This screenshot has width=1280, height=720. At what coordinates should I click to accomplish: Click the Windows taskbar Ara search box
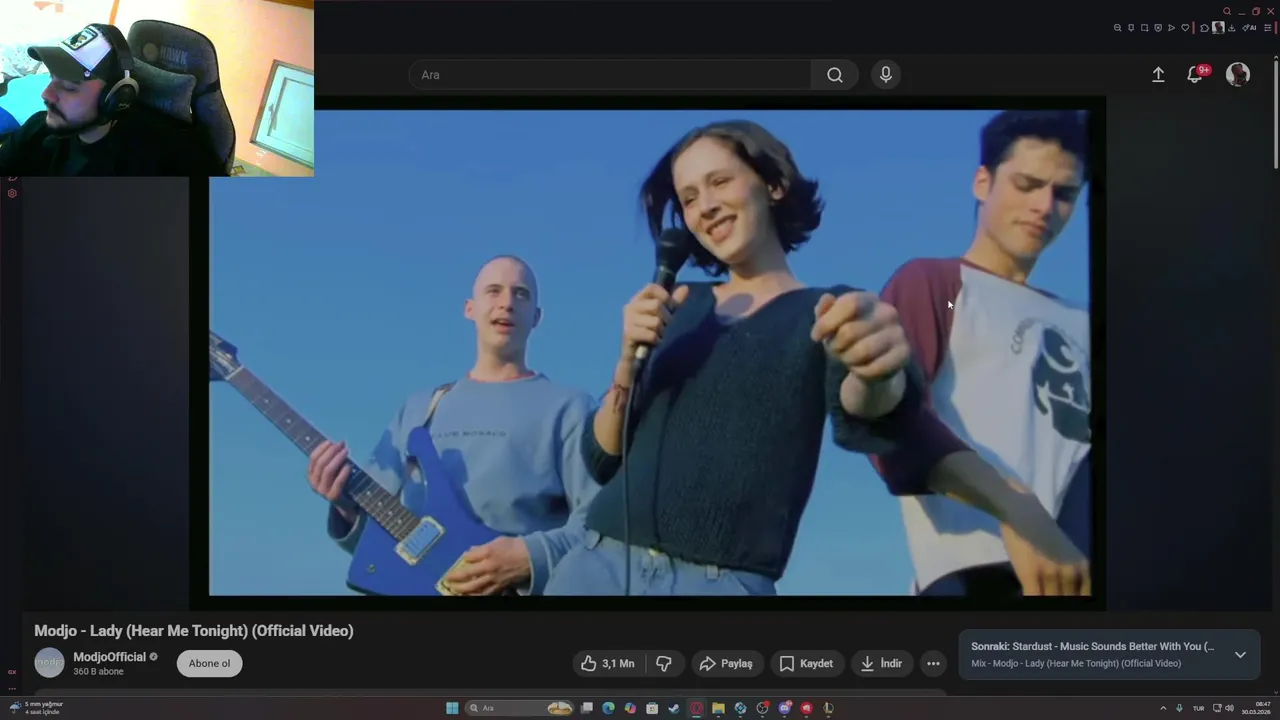click(x=520, y=708)
